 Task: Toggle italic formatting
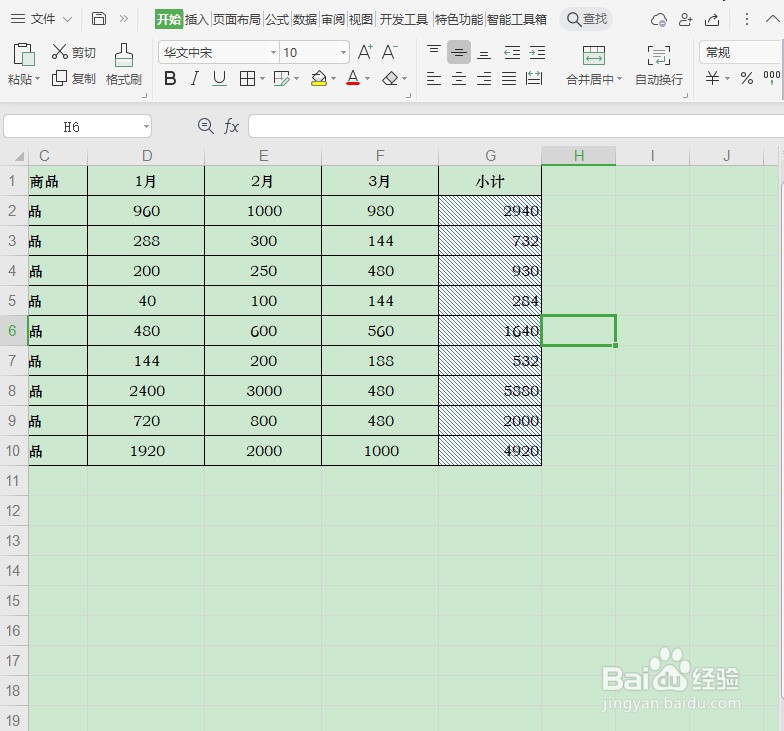(194, 78)
